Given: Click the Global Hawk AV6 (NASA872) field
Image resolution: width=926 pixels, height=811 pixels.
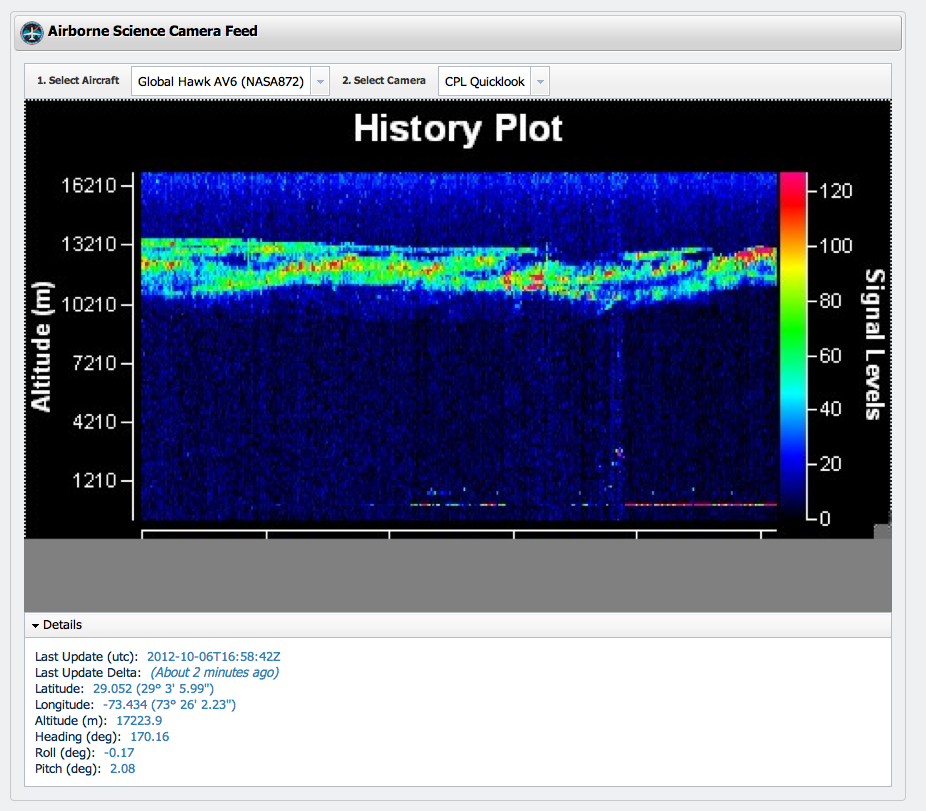Looking at the screenshot, I should pos(220,82).
